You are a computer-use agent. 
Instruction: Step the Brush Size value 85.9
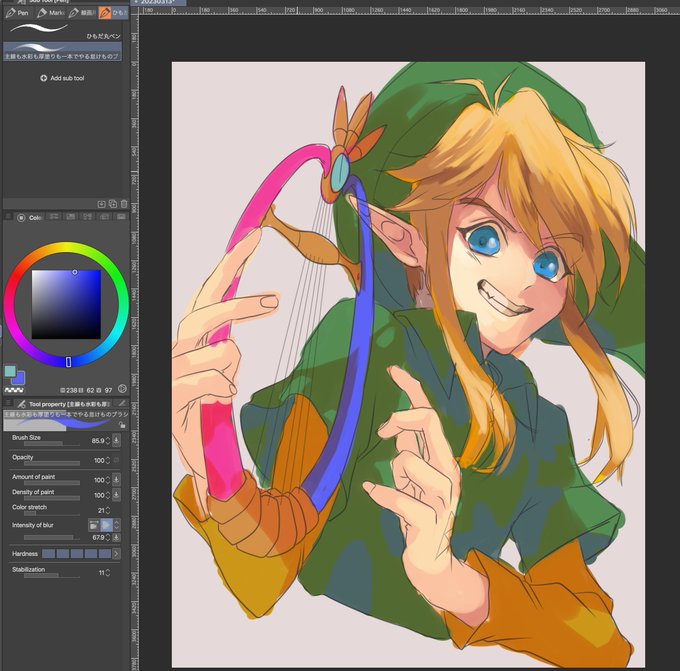[x=108, y=441]
